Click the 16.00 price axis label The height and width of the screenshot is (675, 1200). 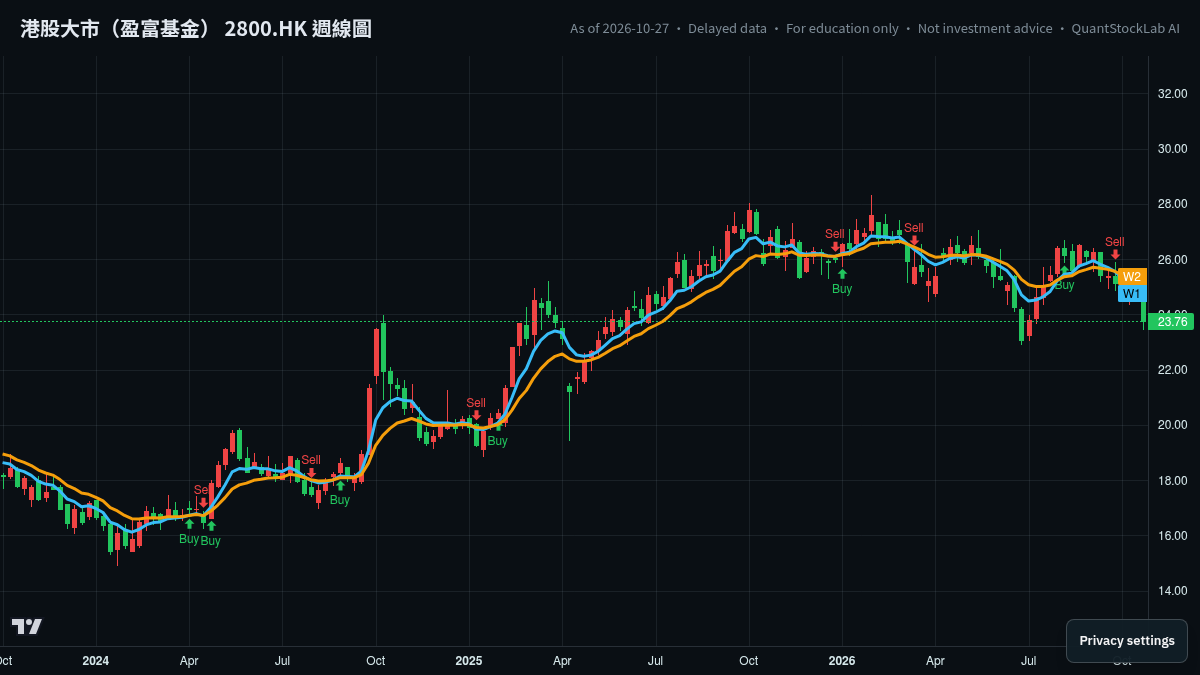(x=1171, y=536)
